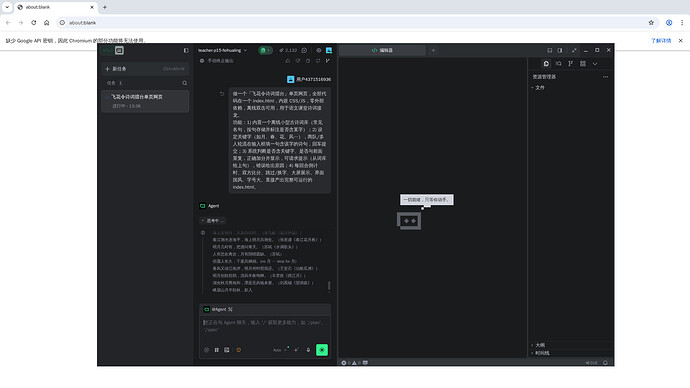This screenshot has height=388, width=690.
Task: Open the Auto model dropdown
Action: pos(280,350)
